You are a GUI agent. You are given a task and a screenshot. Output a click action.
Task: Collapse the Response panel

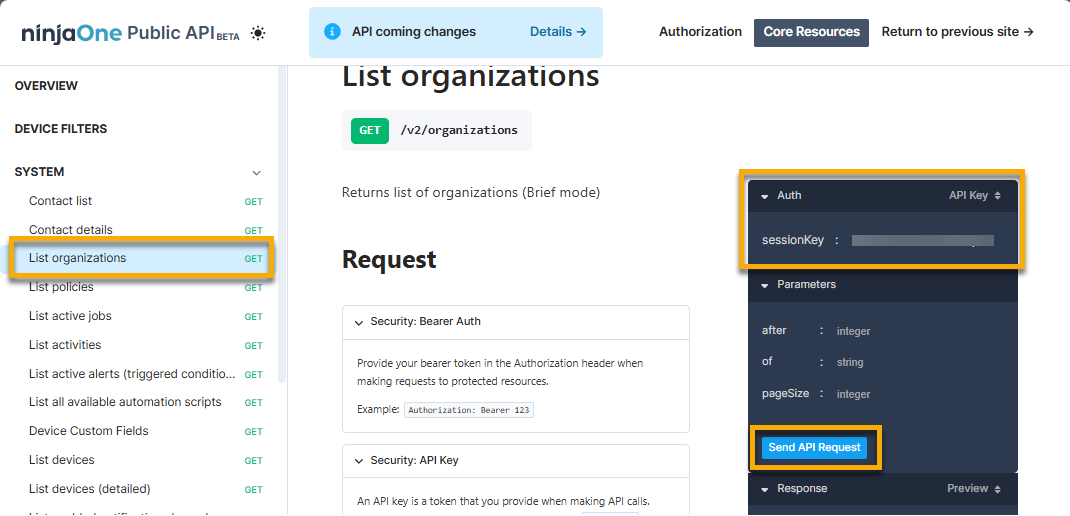click(x=764, y=489)
